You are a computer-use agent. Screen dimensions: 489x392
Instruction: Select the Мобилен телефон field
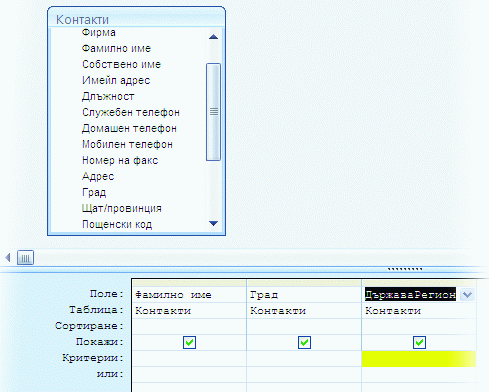(x=127, y=144)
